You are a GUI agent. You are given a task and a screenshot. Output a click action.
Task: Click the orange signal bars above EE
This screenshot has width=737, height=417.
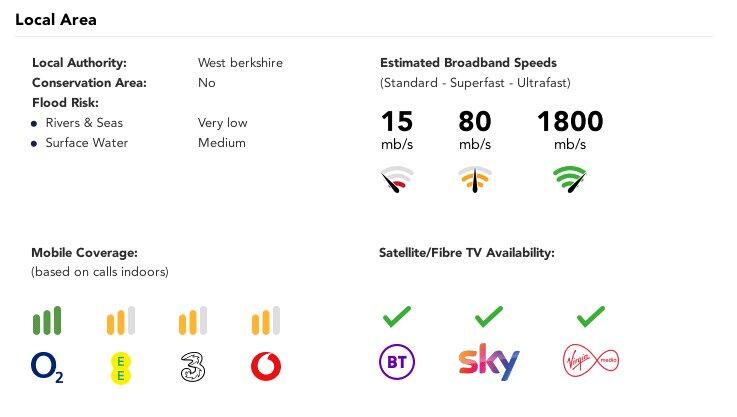point(120,321)
